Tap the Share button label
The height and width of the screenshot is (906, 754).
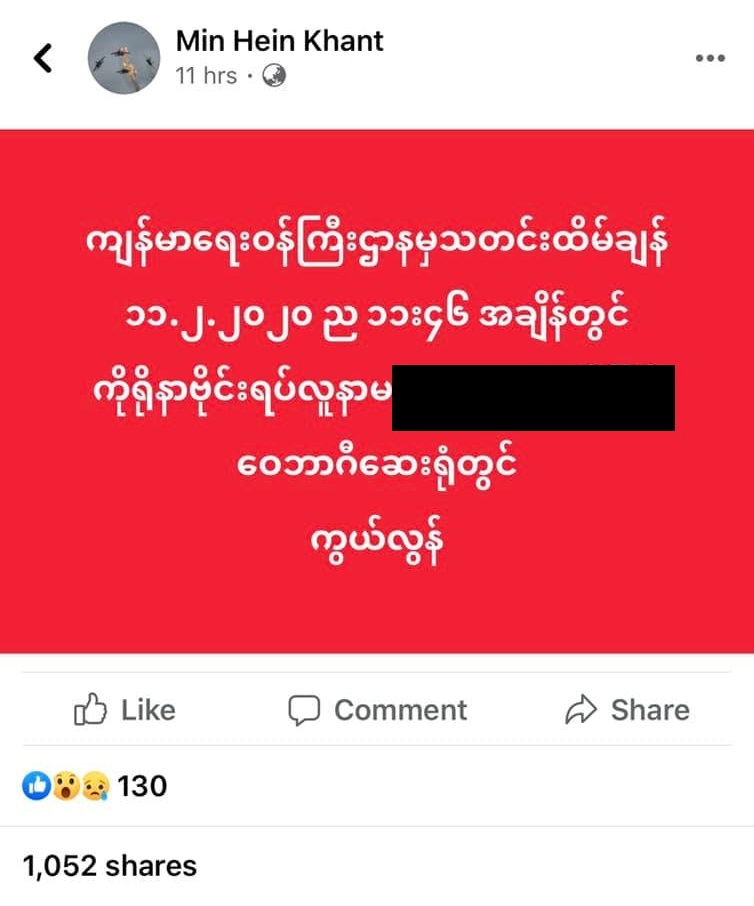point(651,710)
